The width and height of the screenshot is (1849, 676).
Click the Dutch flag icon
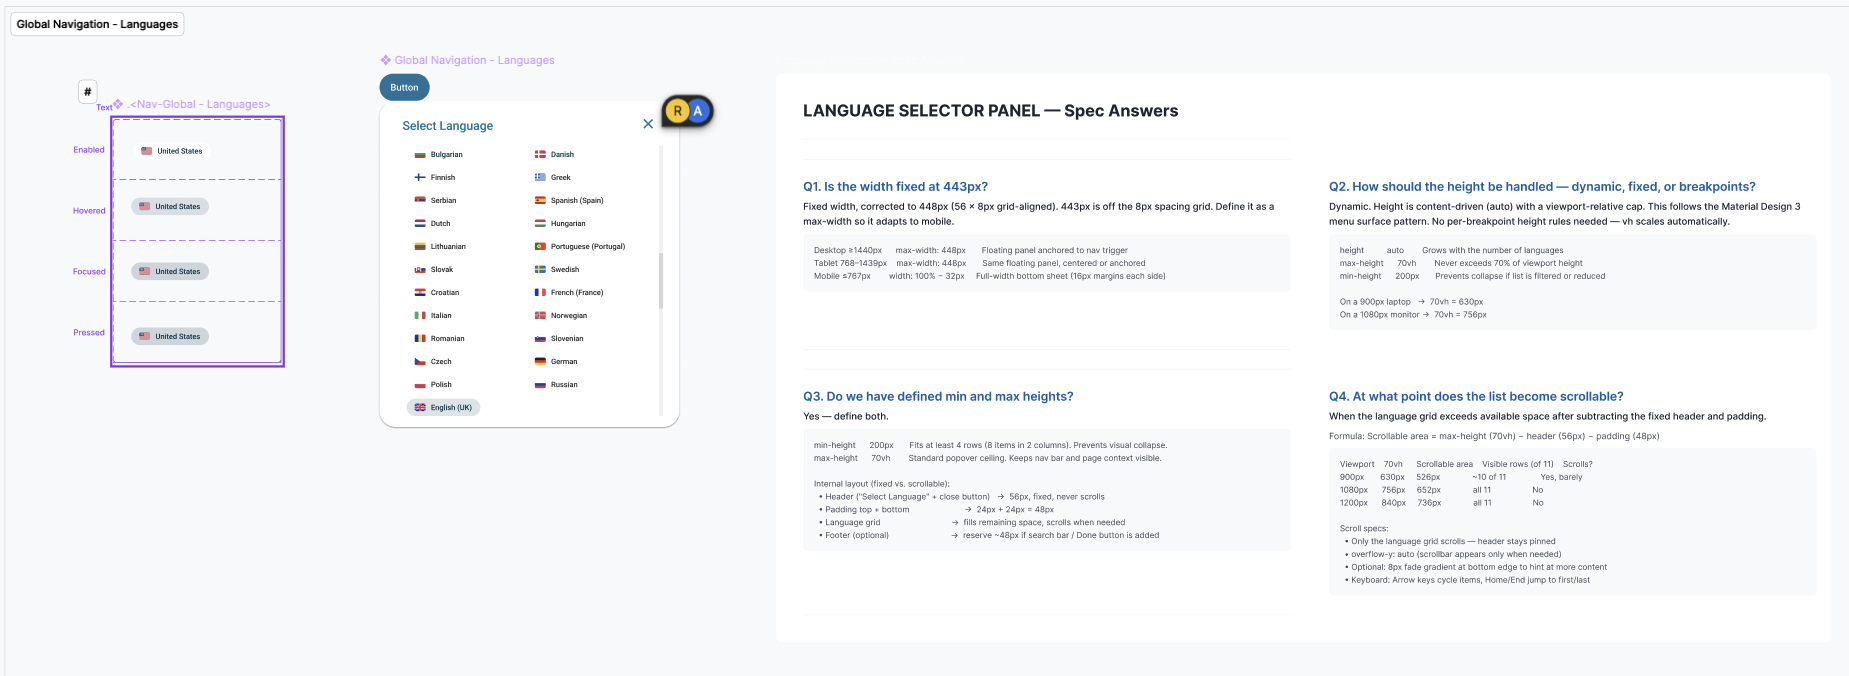pos(420,224)
